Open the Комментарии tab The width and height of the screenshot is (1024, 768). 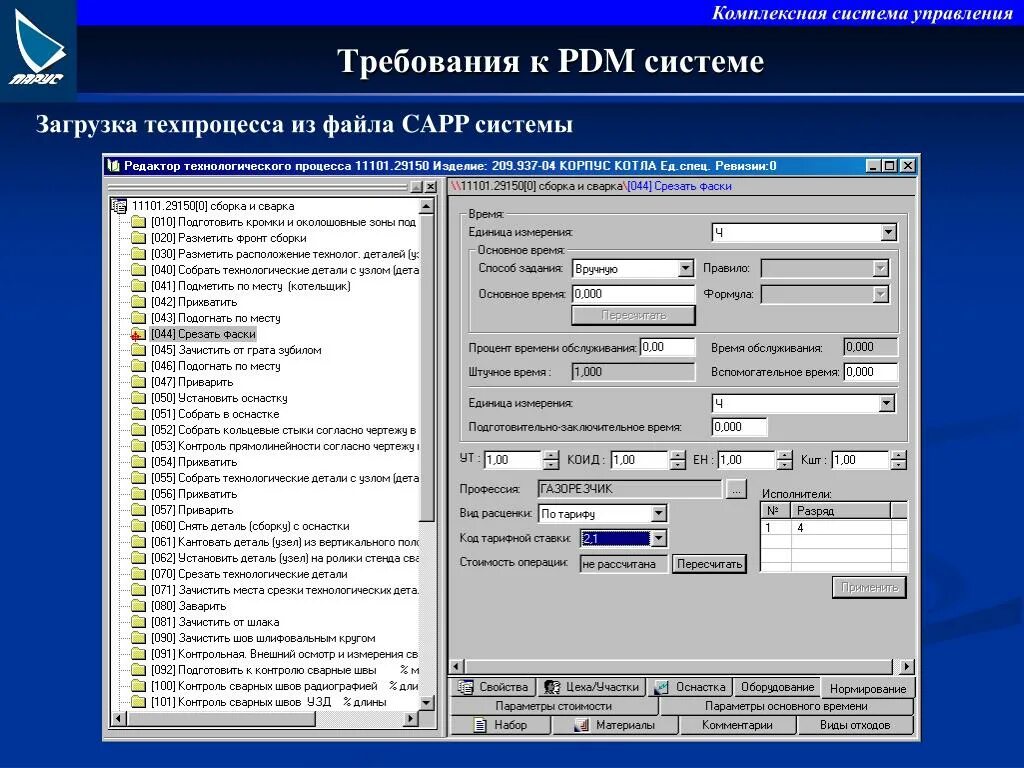point(737,725)
